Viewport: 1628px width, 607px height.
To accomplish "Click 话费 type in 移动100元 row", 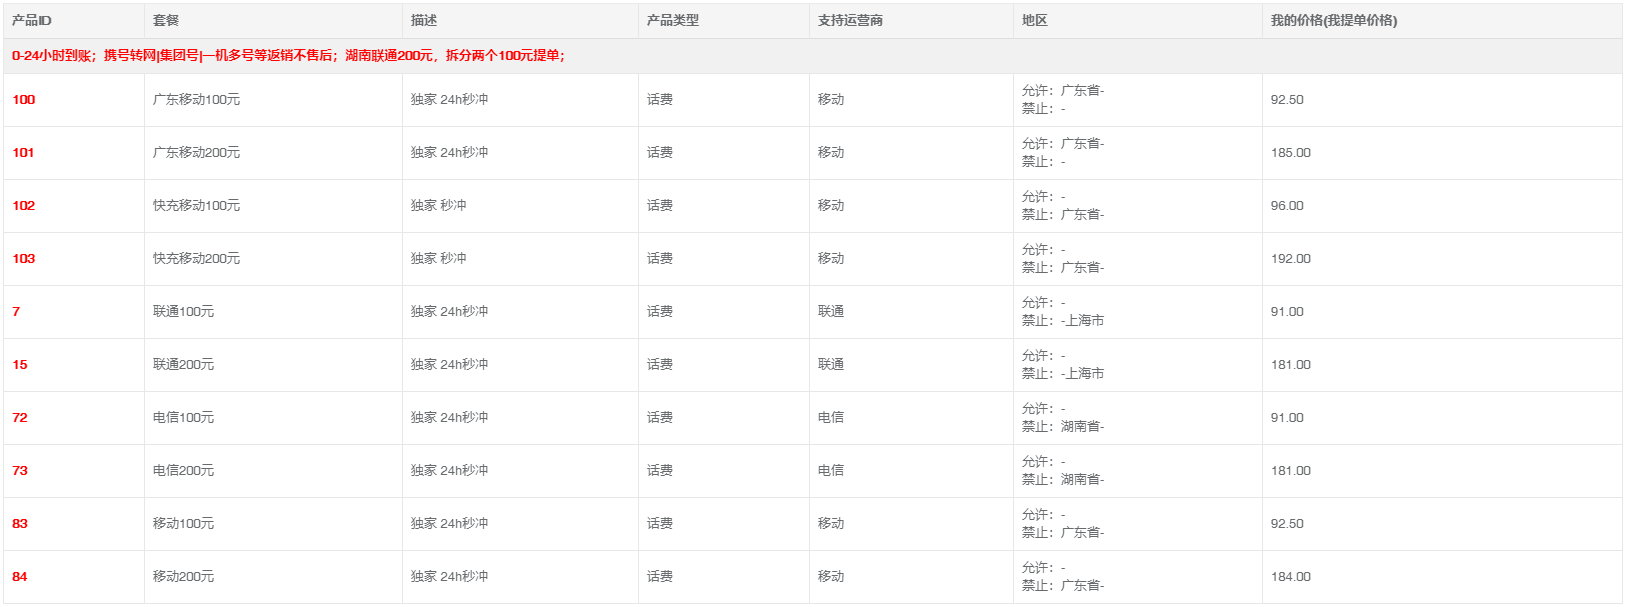I will (660, 524).
